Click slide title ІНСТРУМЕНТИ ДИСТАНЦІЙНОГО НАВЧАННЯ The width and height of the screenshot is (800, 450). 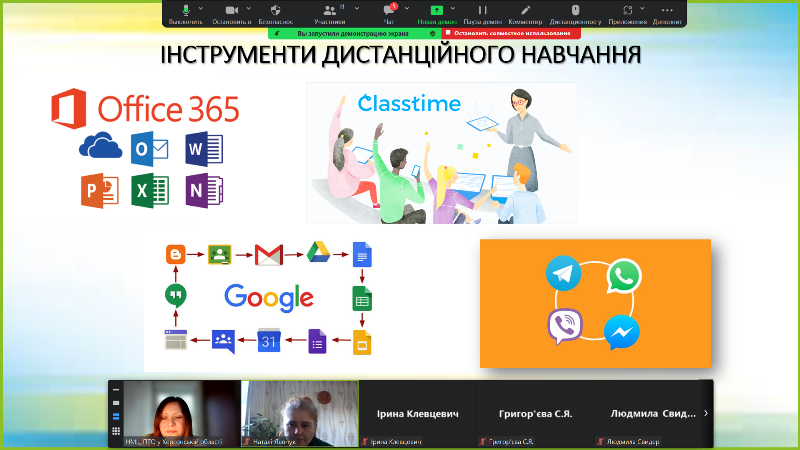pyautogui.click(x=401, y=55)
